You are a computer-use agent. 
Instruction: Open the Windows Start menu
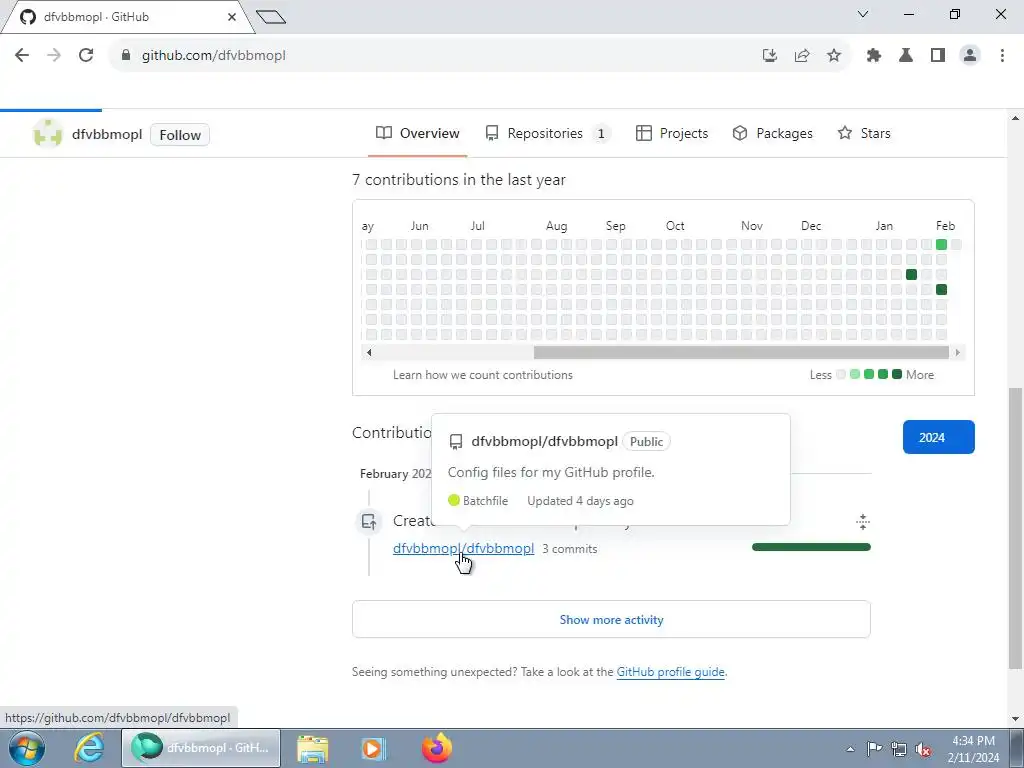point(26,748)
